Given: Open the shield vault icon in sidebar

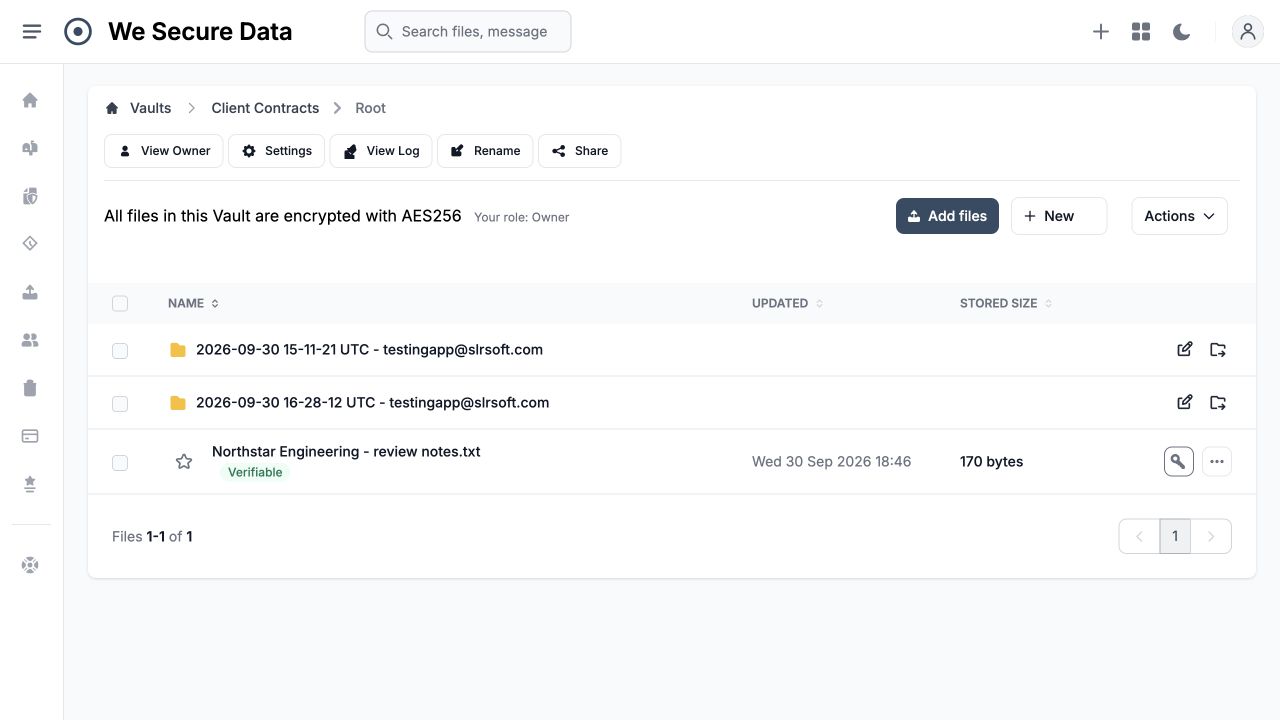Looking at the screenshot, I should point(30,196).
